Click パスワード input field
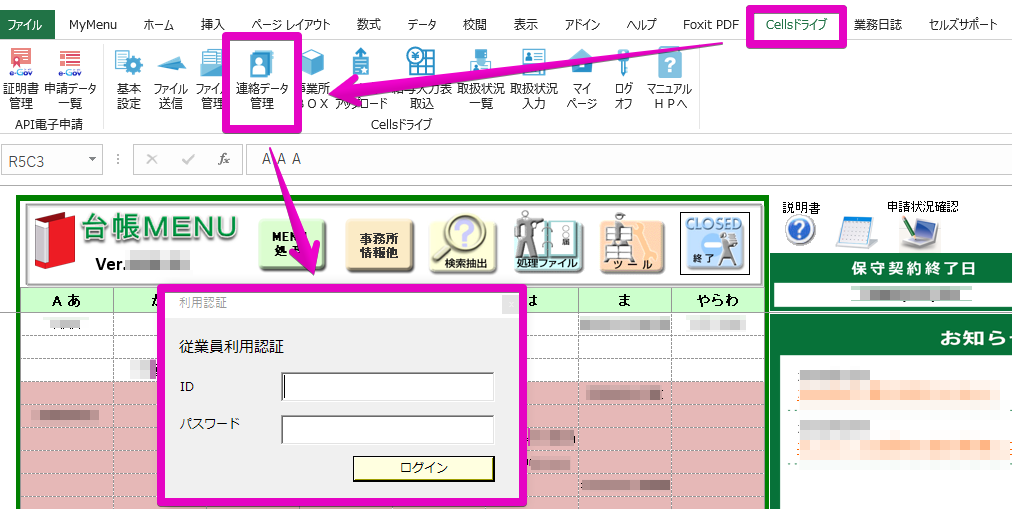1012x510 pixels. pyautogui.click(x=388, y=429)
